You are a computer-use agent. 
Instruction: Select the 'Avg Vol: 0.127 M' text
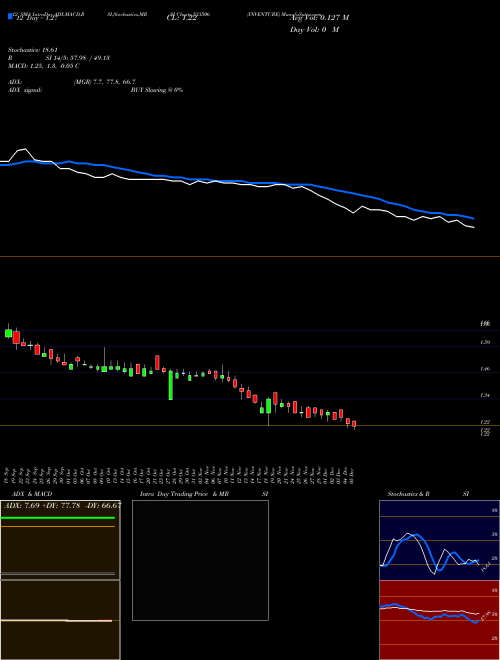click(x=319, y=18)
